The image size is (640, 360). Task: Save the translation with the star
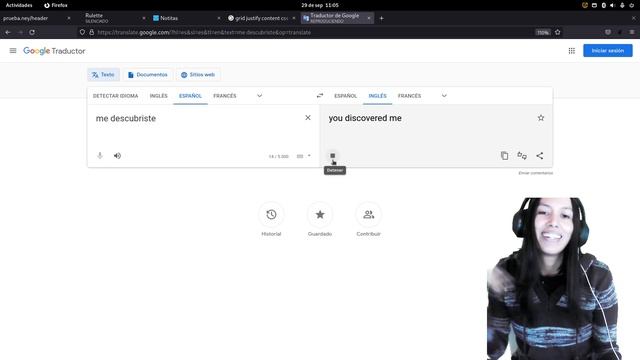(541, 118)
